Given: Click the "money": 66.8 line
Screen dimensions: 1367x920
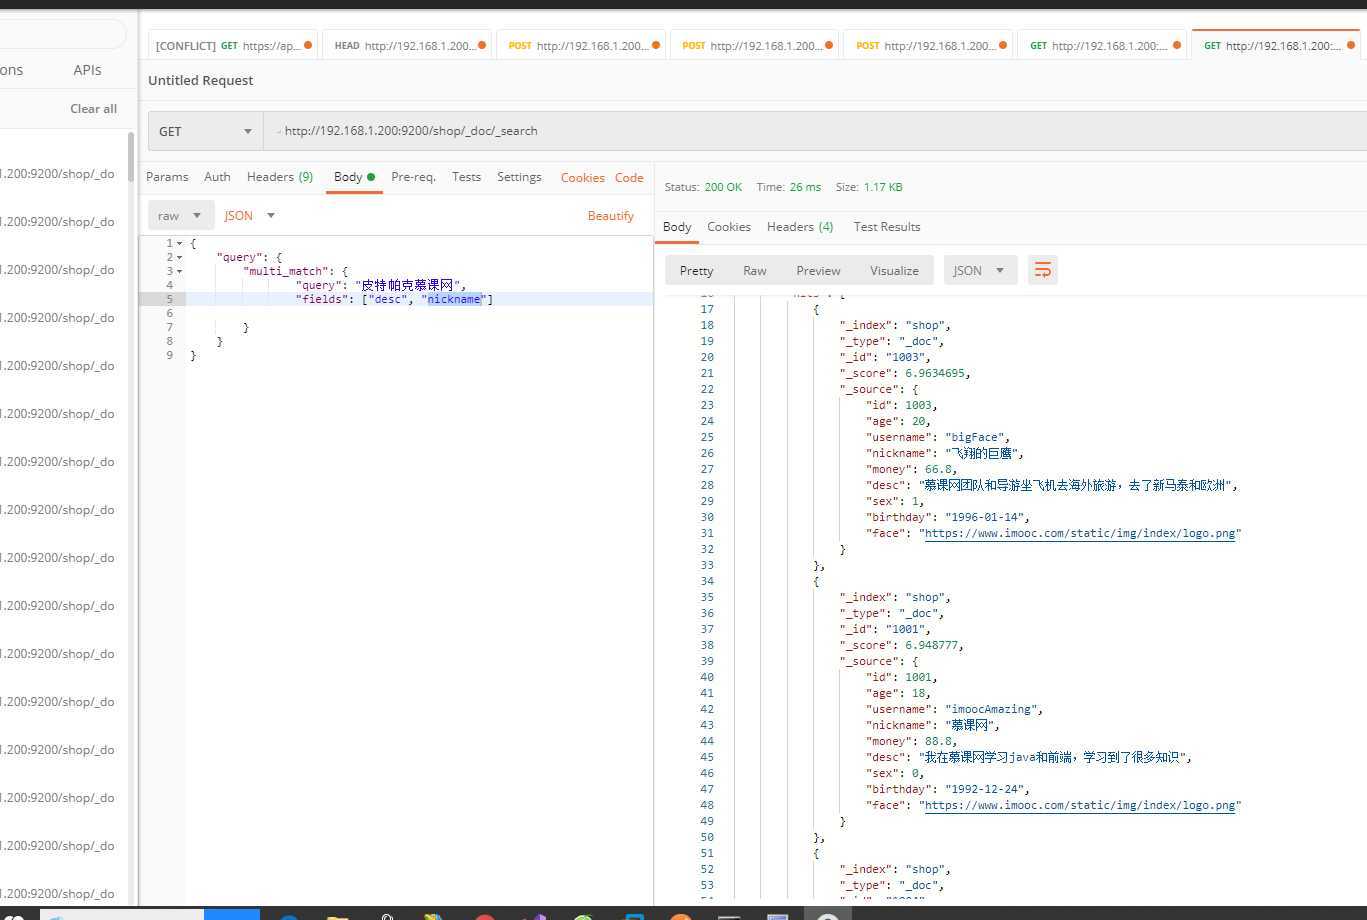Looking at the screenshot, I should click(x=912, y=469).
